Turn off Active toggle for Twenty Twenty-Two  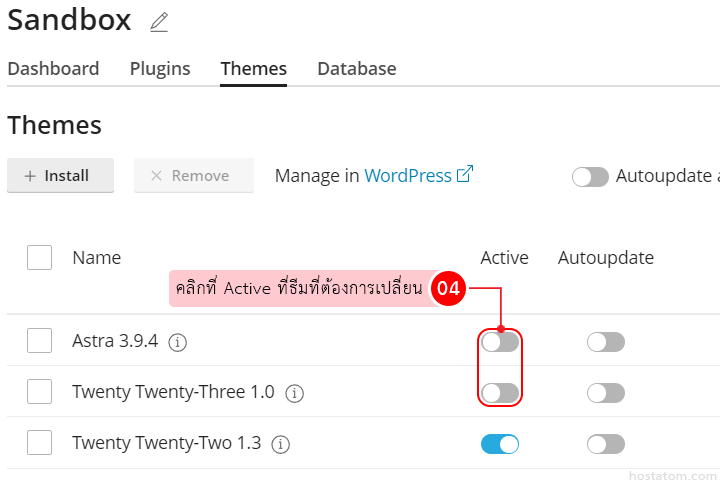(x=500, y=444)
